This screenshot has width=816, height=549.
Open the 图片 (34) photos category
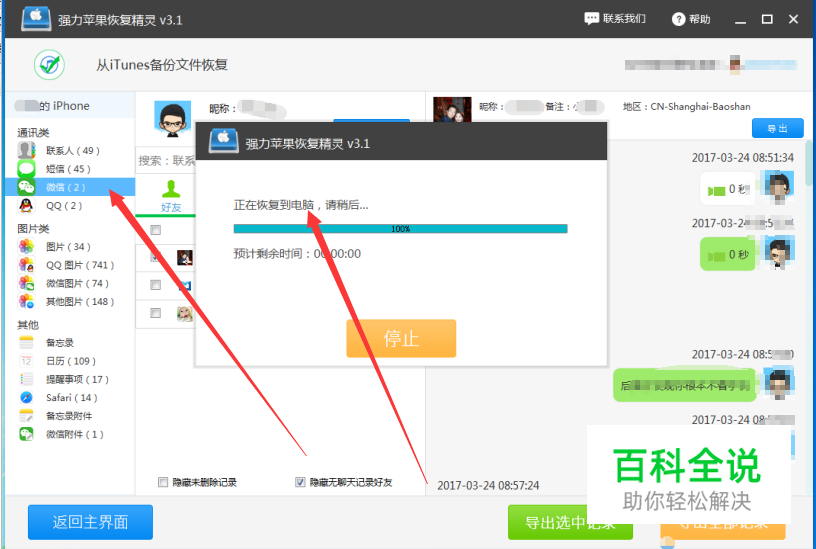(68, 247)
